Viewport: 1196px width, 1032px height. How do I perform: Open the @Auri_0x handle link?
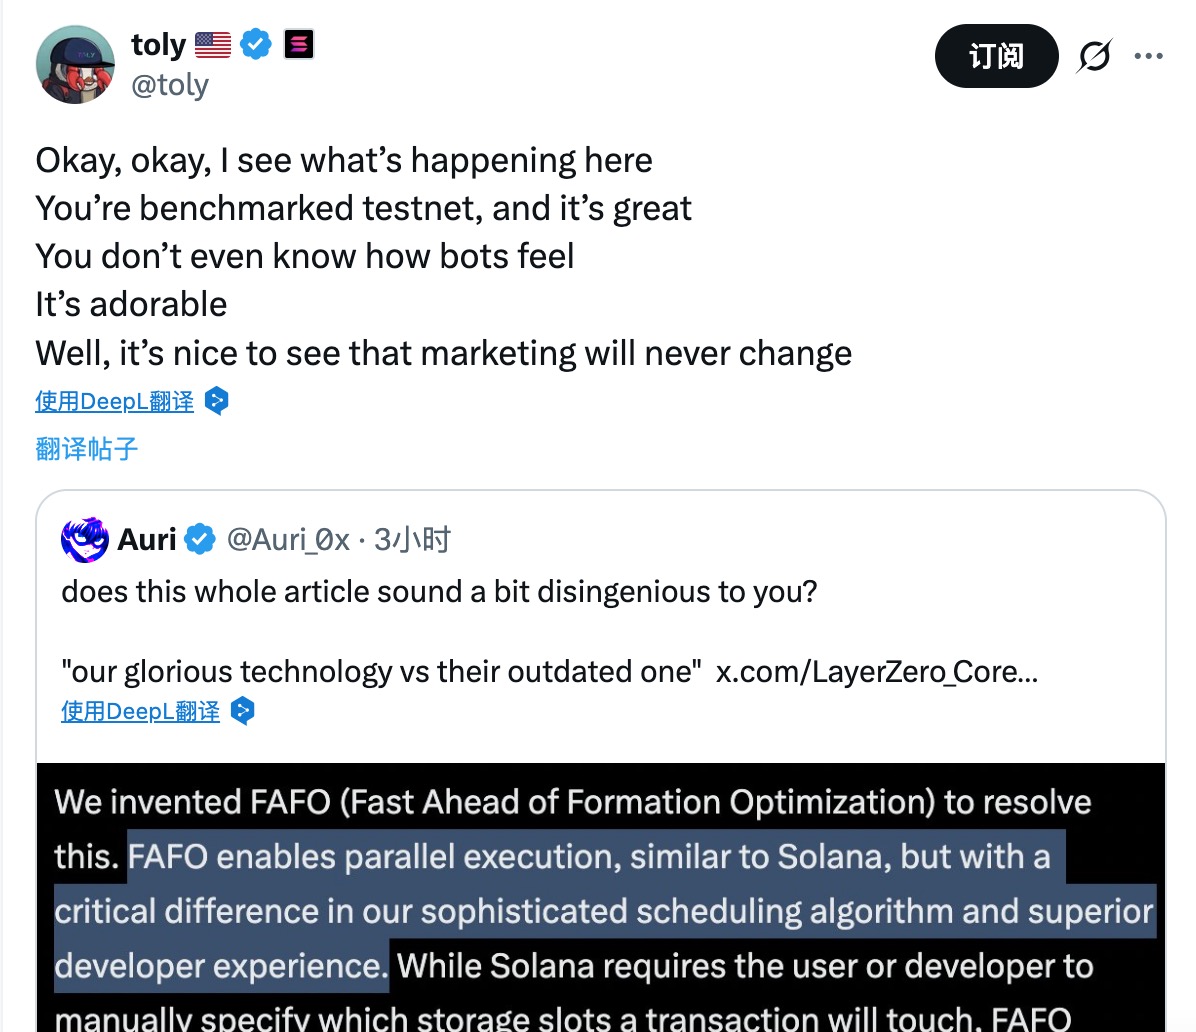(x=288, y=540)
